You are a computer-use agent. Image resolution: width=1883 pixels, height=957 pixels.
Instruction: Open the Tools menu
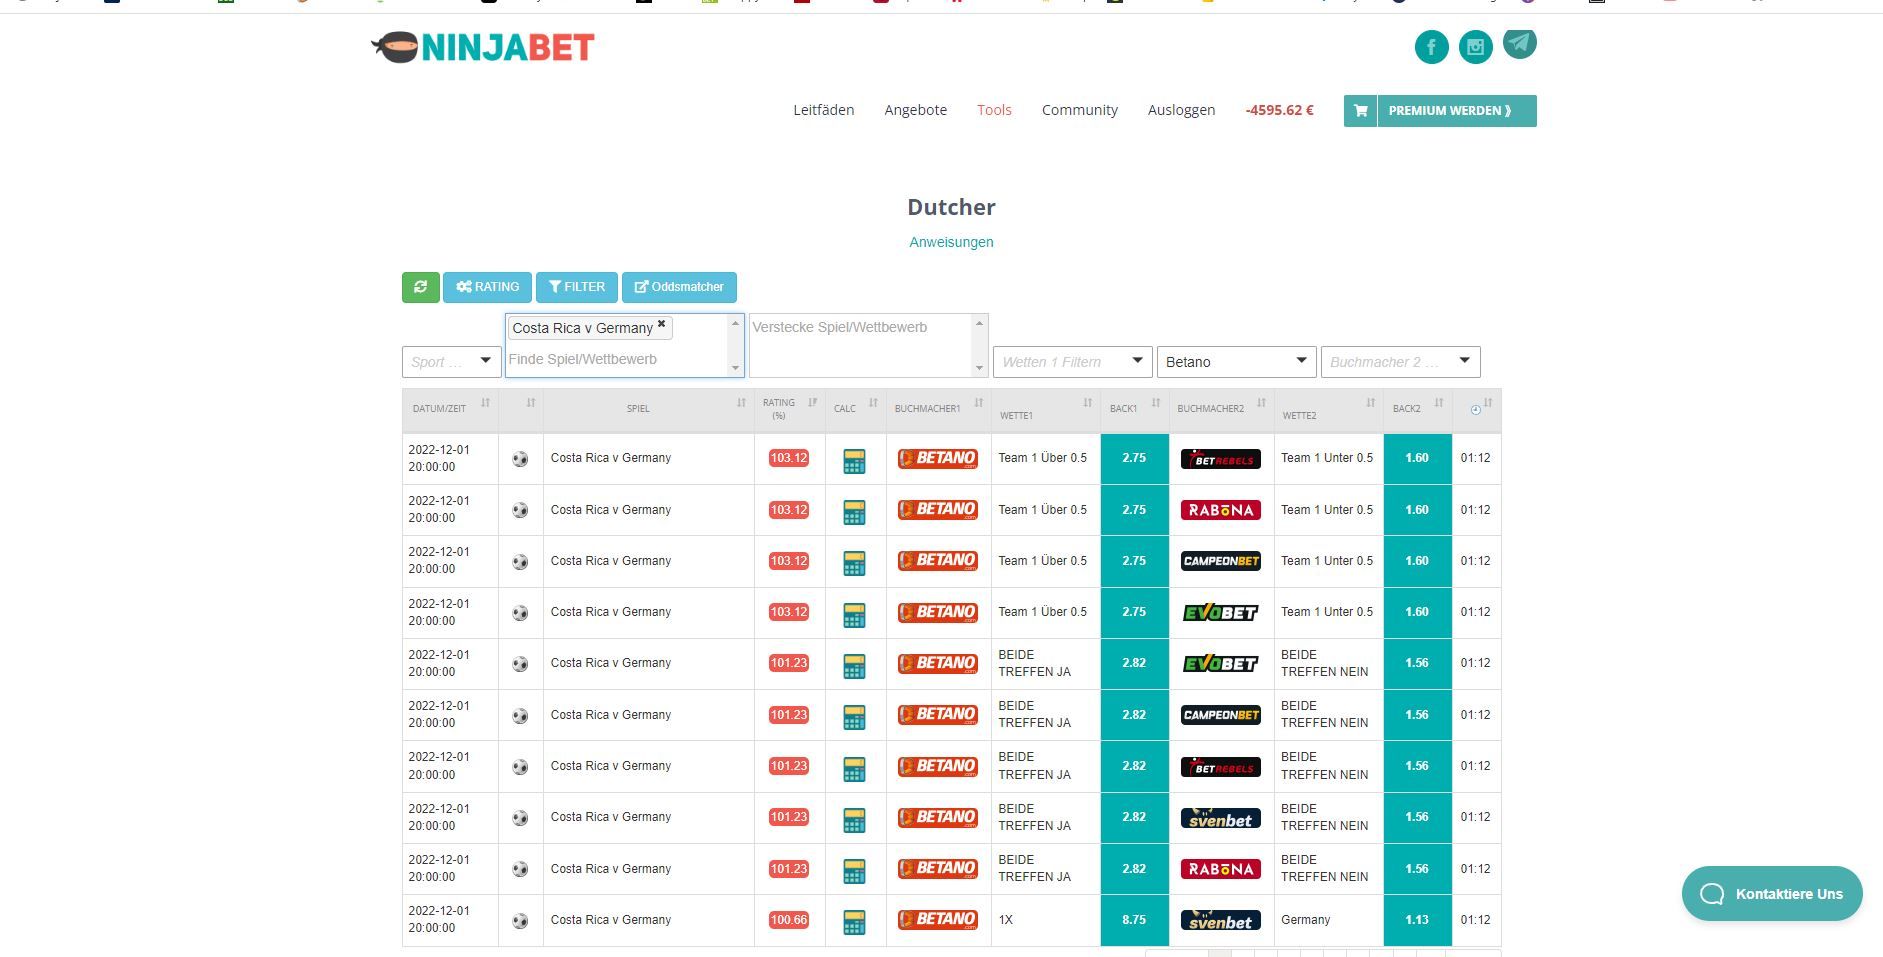(994, 110)
